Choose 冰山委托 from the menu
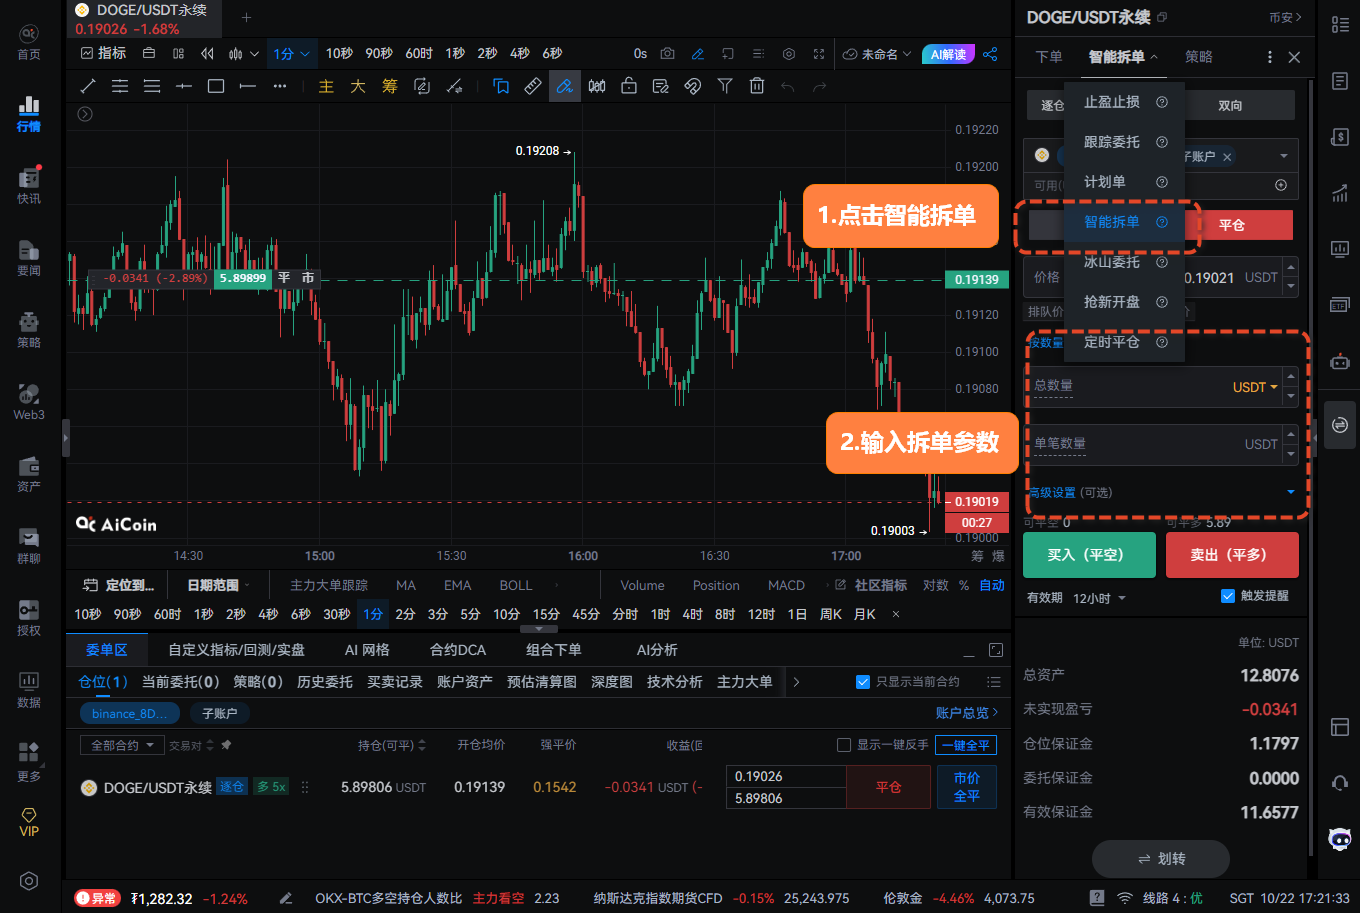 coord(1112,262)
